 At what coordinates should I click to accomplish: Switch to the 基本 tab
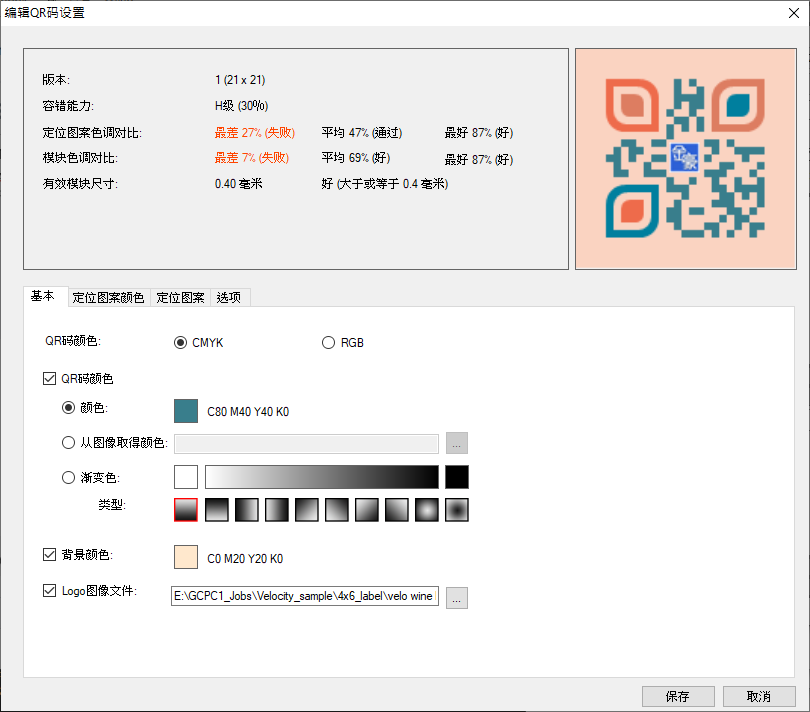(x=42, y=296)
